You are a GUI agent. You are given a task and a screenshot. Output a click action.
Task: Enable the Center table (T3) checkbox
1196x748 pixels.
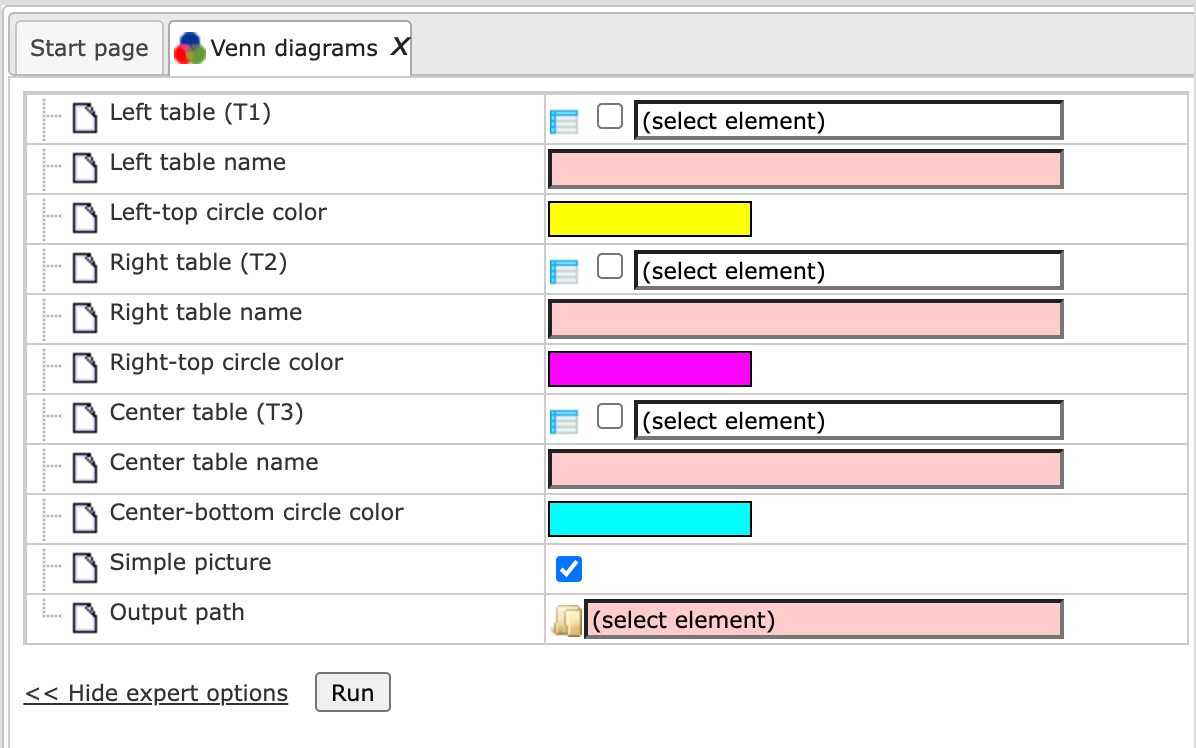[x=609, y=416]
